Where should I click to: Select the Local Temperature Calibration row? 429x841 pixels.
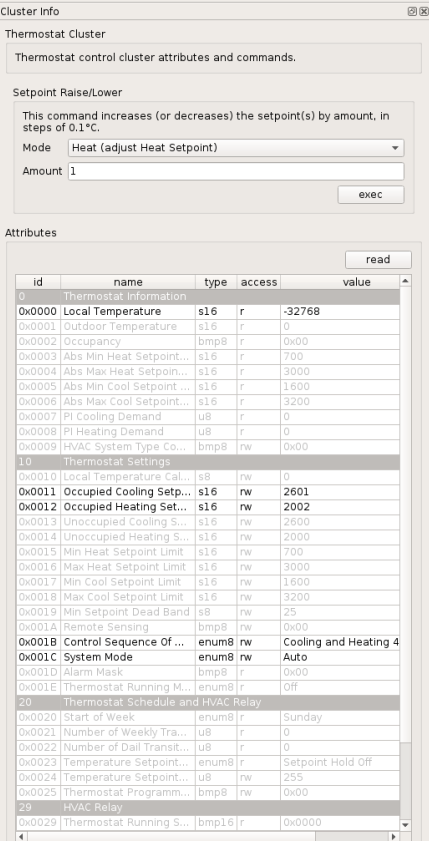point(208,477)
